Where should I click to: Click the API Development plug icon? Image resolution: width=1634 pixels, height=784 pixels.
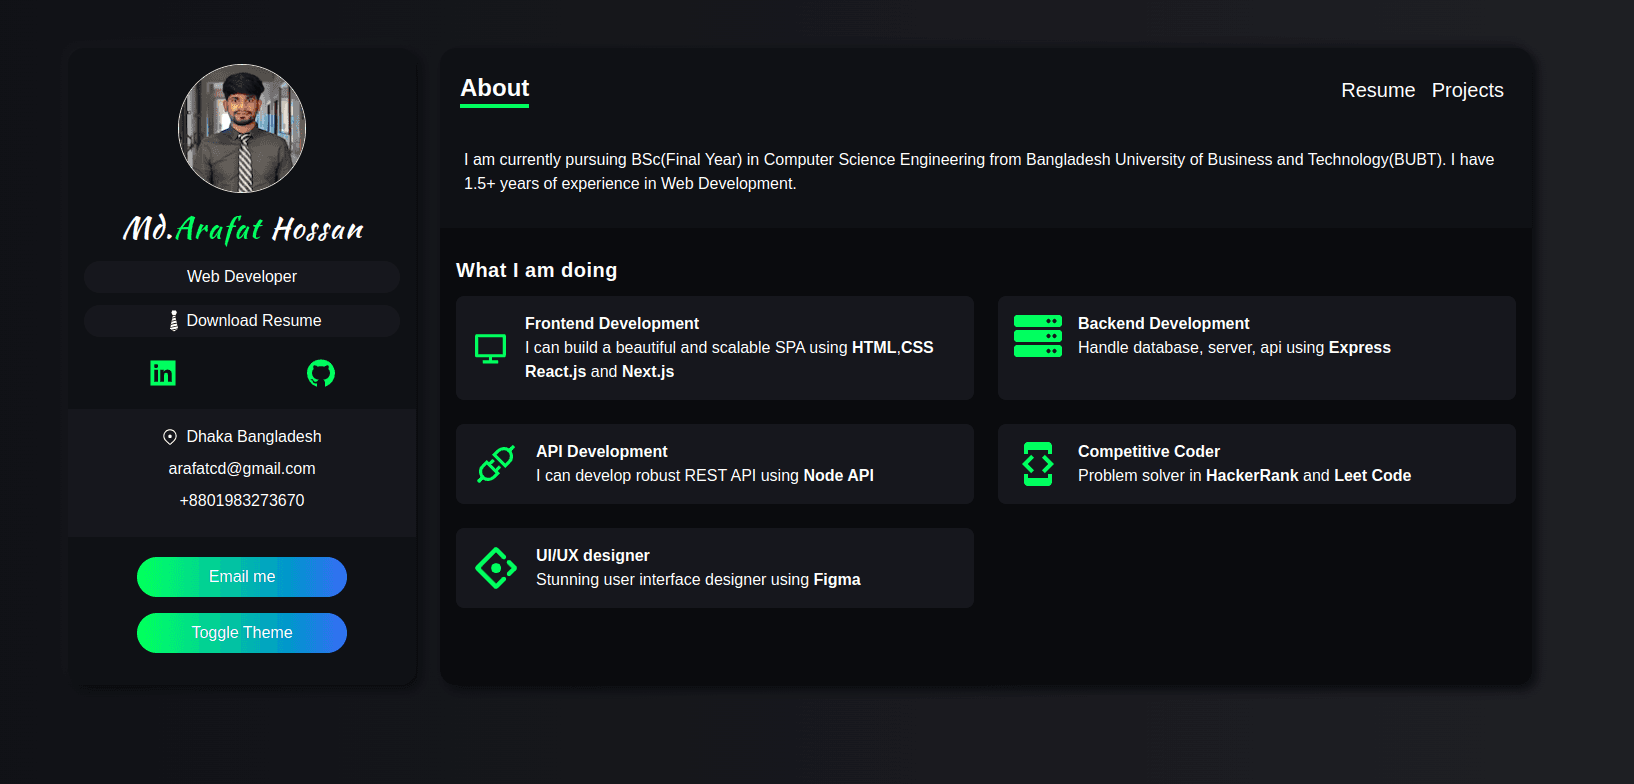tap(496, 464)
